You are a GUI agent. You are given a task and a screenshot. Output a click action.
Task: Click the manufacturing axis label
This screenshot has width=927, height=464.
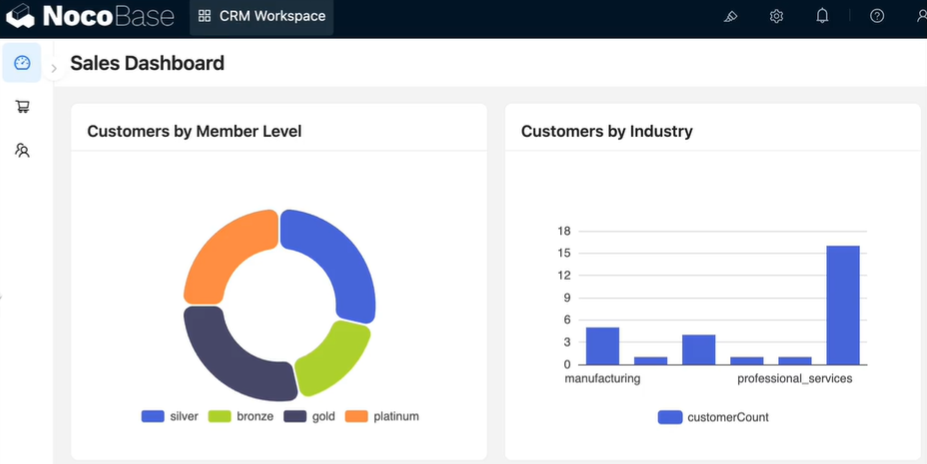coord(602,378)
